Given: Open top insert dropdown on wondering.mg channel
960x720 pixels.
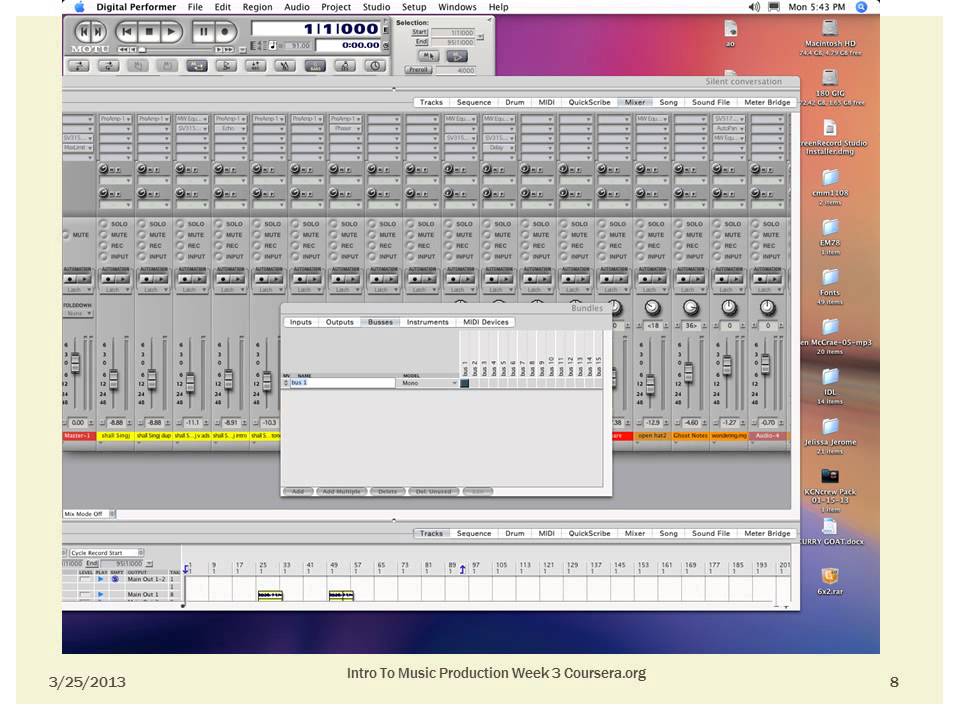Looking at the screenshot, I should (x=729, y=119).
